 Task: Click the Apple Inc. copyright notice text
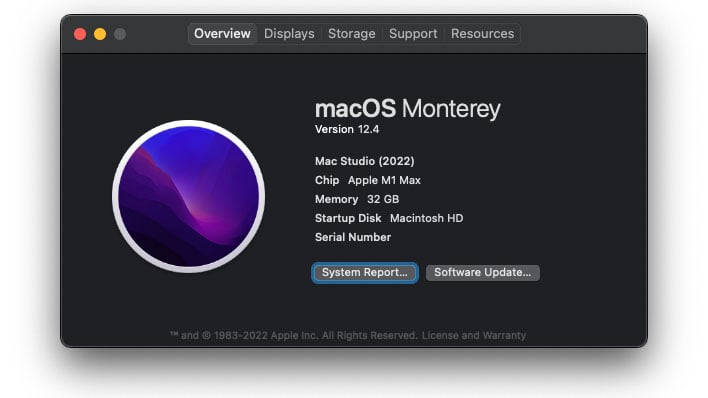(x=293, y=335)
